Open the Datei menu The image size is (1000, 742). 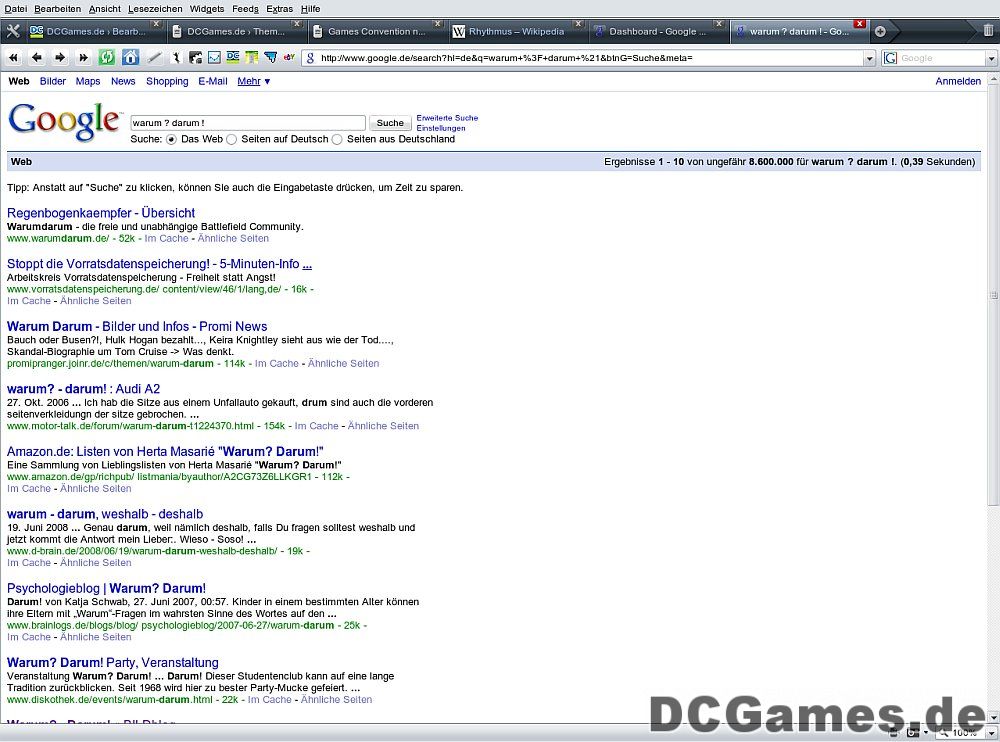coord(16,9)
